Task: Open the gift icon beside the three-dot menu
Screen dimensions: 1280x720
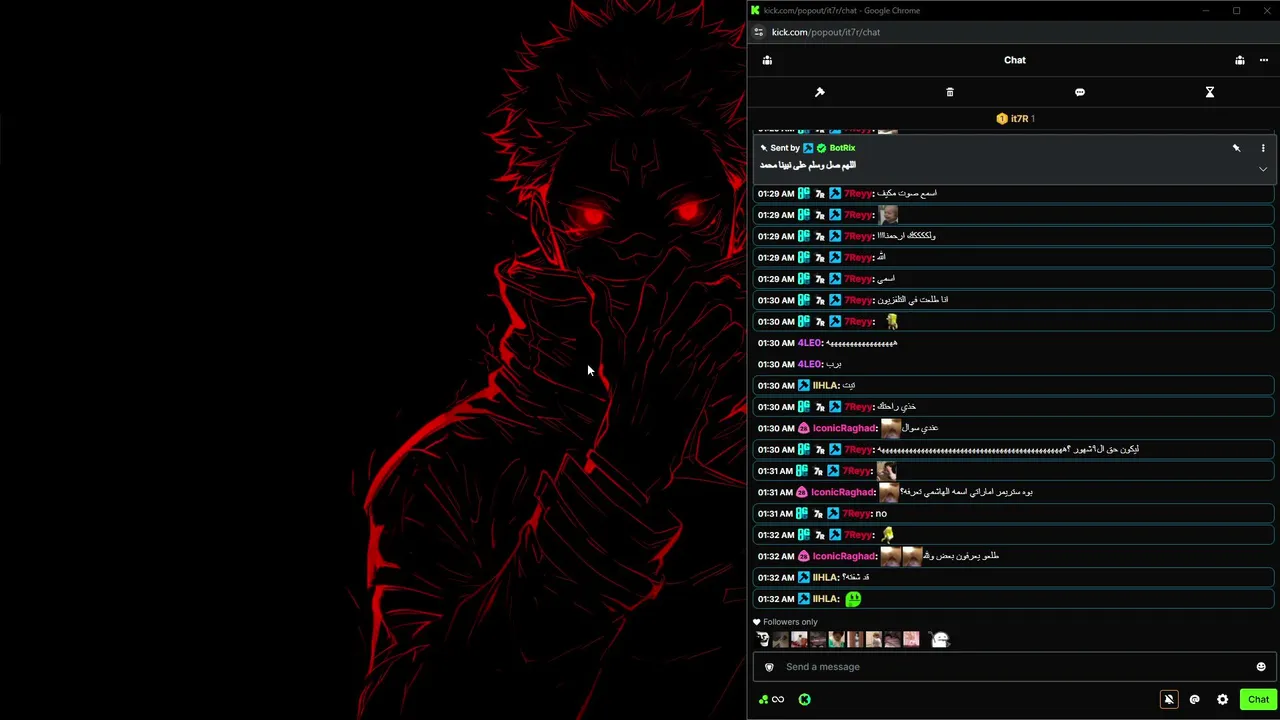Action: (1239, 60)
